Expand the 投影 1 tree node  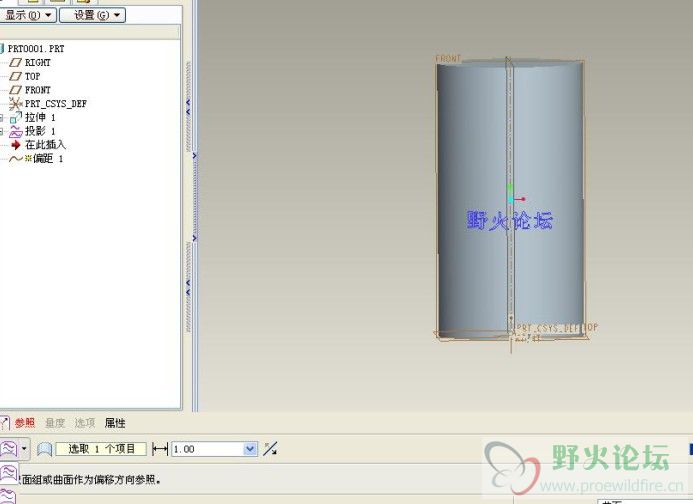coord(1,131)
